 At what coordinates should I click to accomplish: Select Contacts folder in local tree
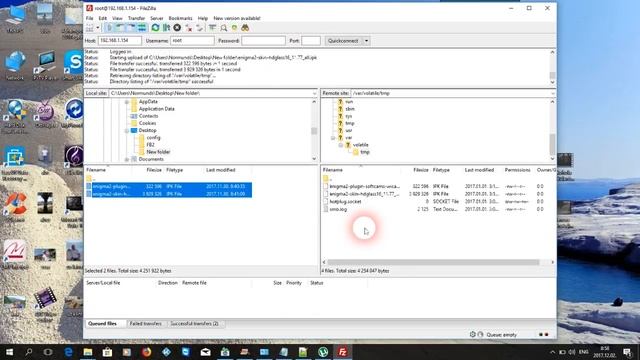[148, 116]
